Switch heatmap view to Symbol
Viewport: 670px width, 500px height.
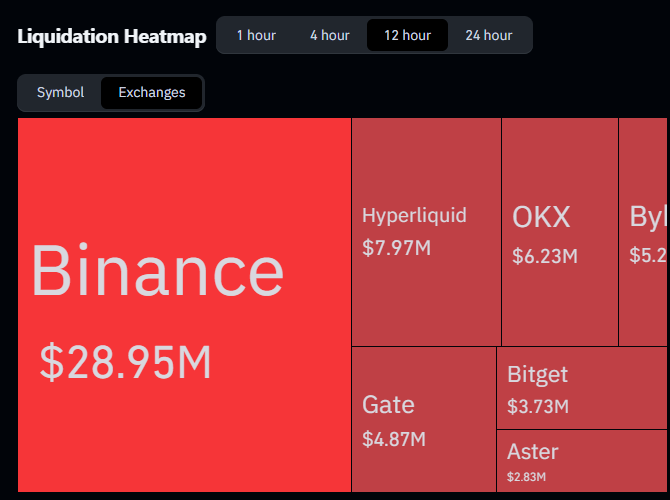(60, 92)
